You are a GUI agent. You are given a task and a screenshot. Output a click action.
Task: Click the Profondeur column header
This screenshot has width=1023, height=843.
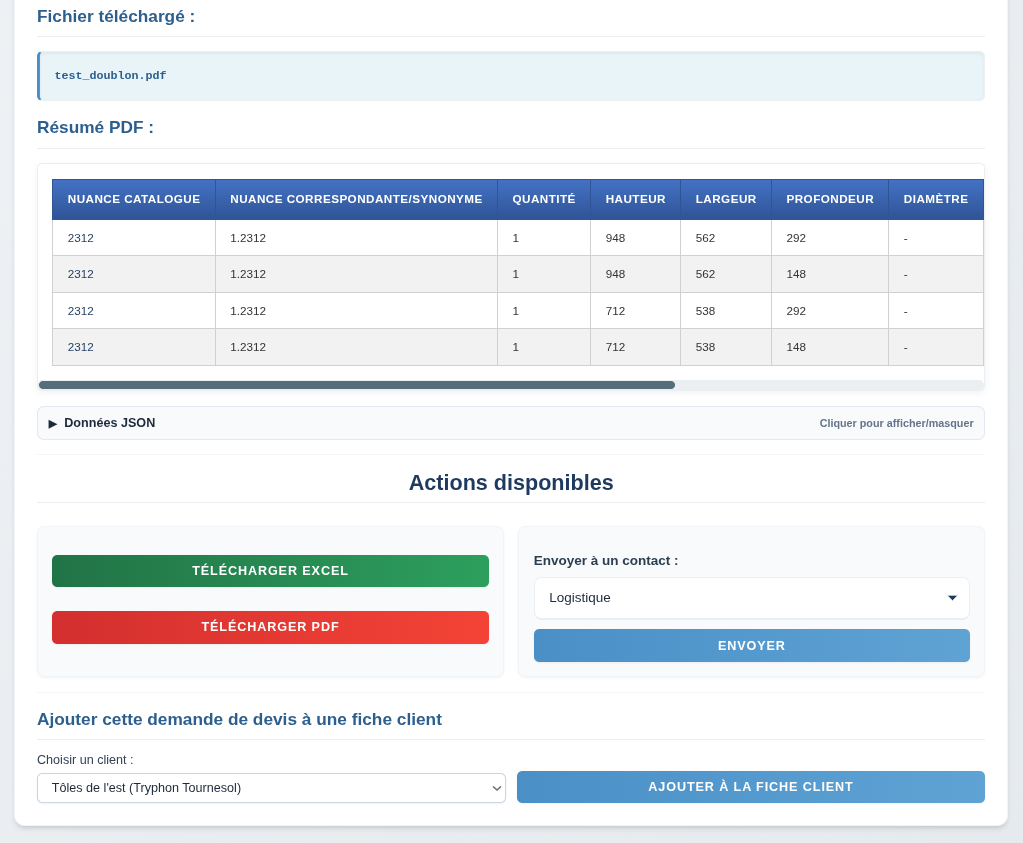[x=830, y=199]
